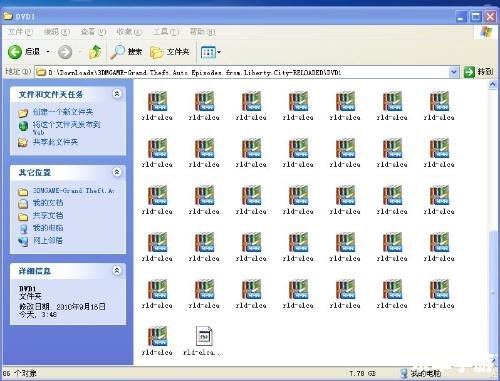The width and height of the screenshot is (500, 381).
Task: Click 我的电脑 zone in status bar
Action: 421,373
